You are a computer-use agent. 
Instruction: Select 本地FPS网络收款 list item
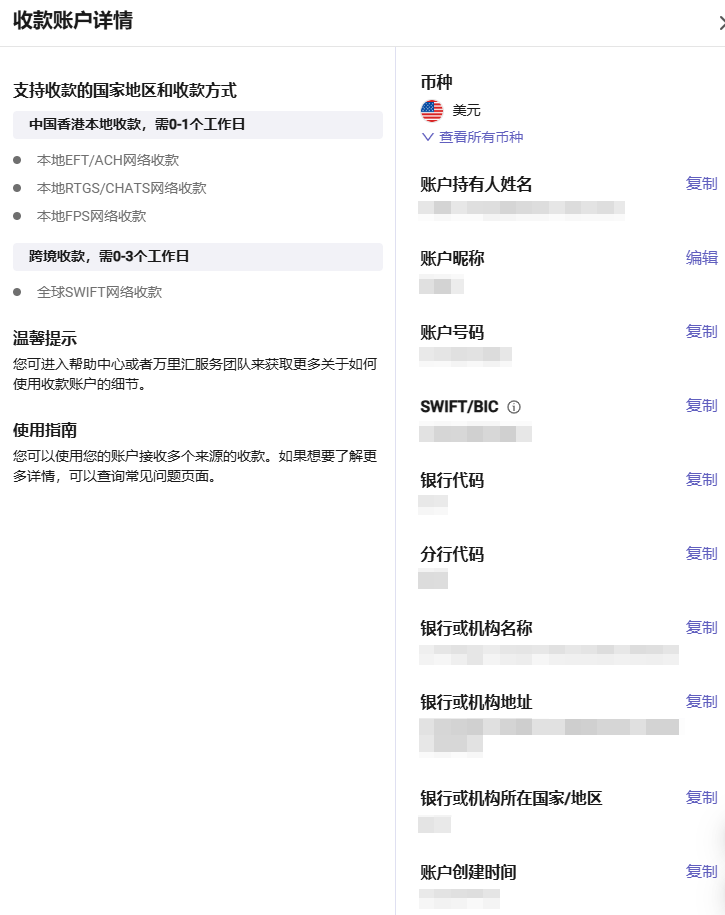91,216
